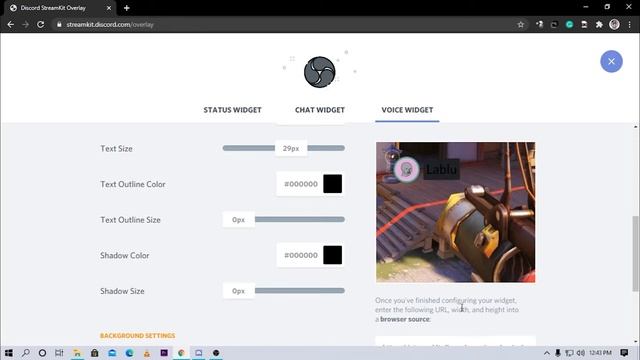Close the Discord StreamKit Overlay tab
Image resolution: width=640 pixels, height=360 pixels.
(x=109, y=8)
